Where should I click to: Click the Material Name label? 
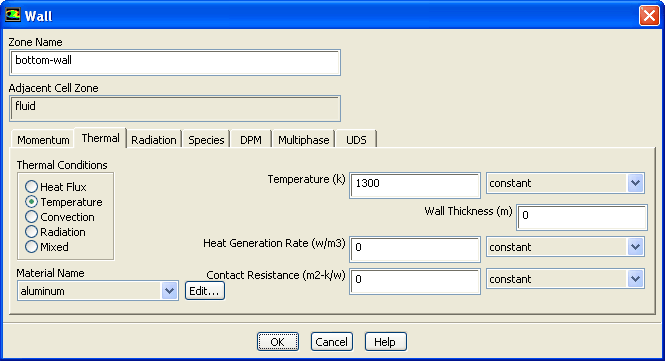coord(50,273)
